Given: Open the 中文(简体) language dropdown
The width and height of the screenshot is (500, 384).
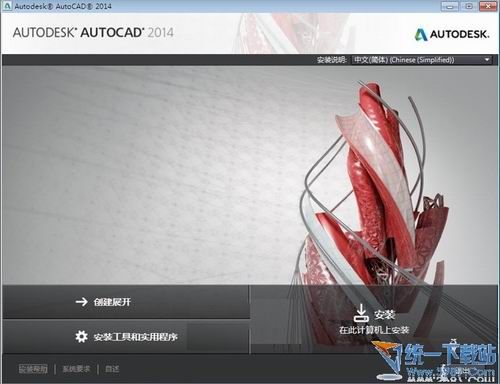Looking at the screenshot, I should coord(422,60).
